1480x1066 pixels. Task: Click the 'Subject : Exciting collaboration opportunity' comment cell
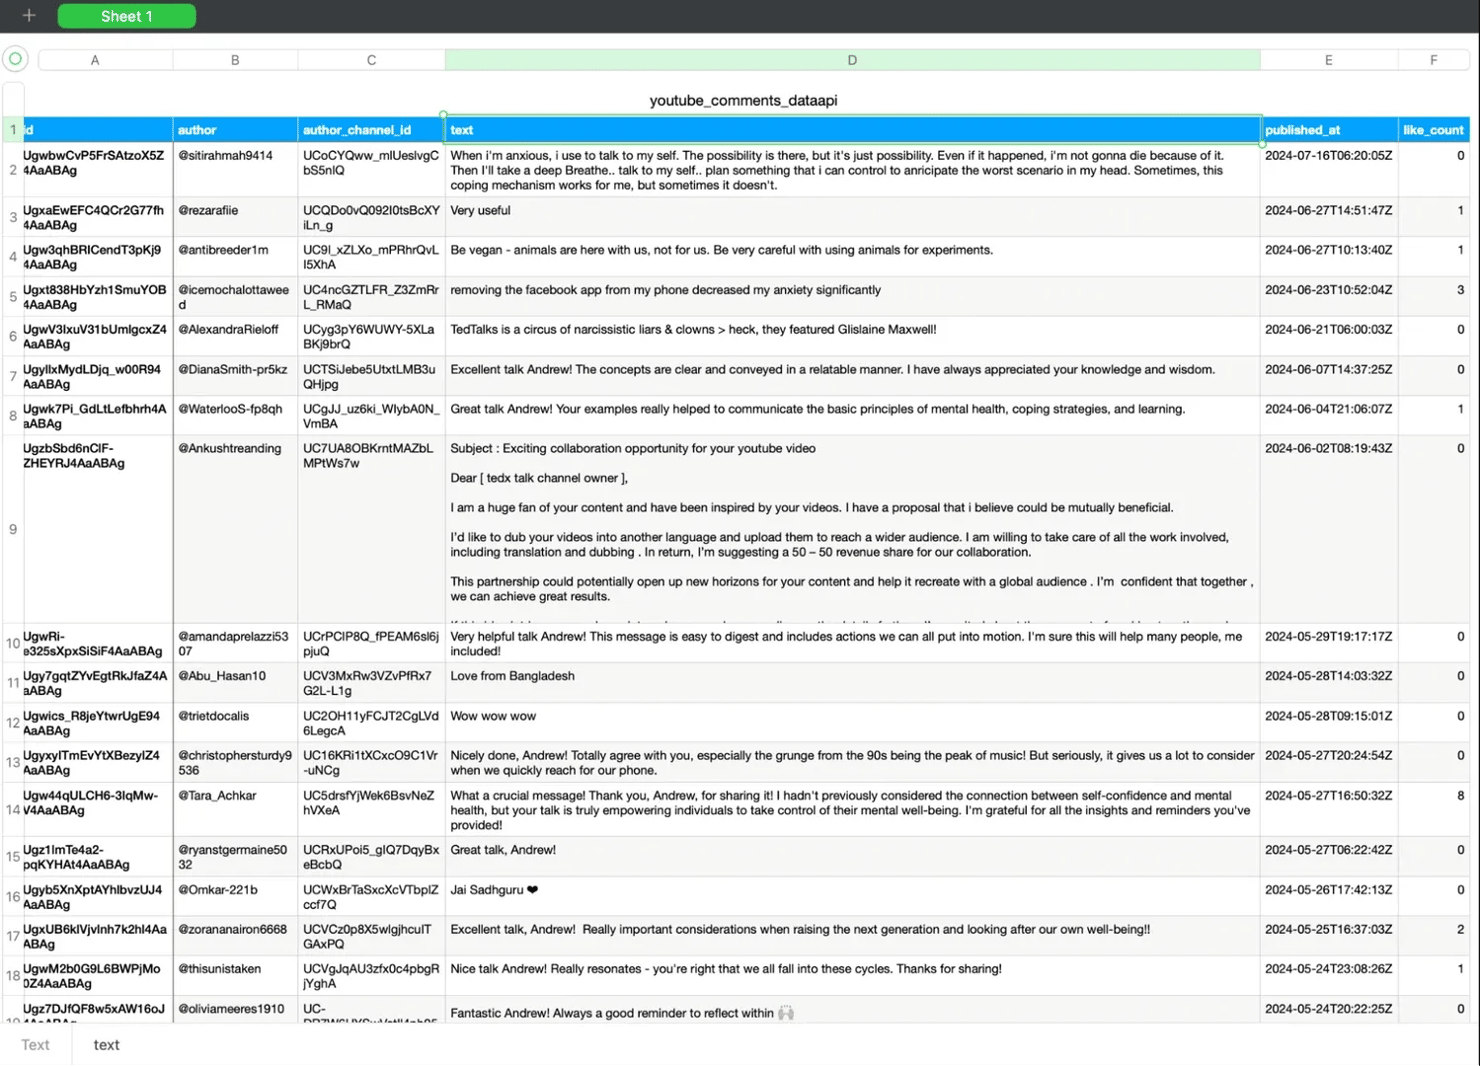click(852, 529)
